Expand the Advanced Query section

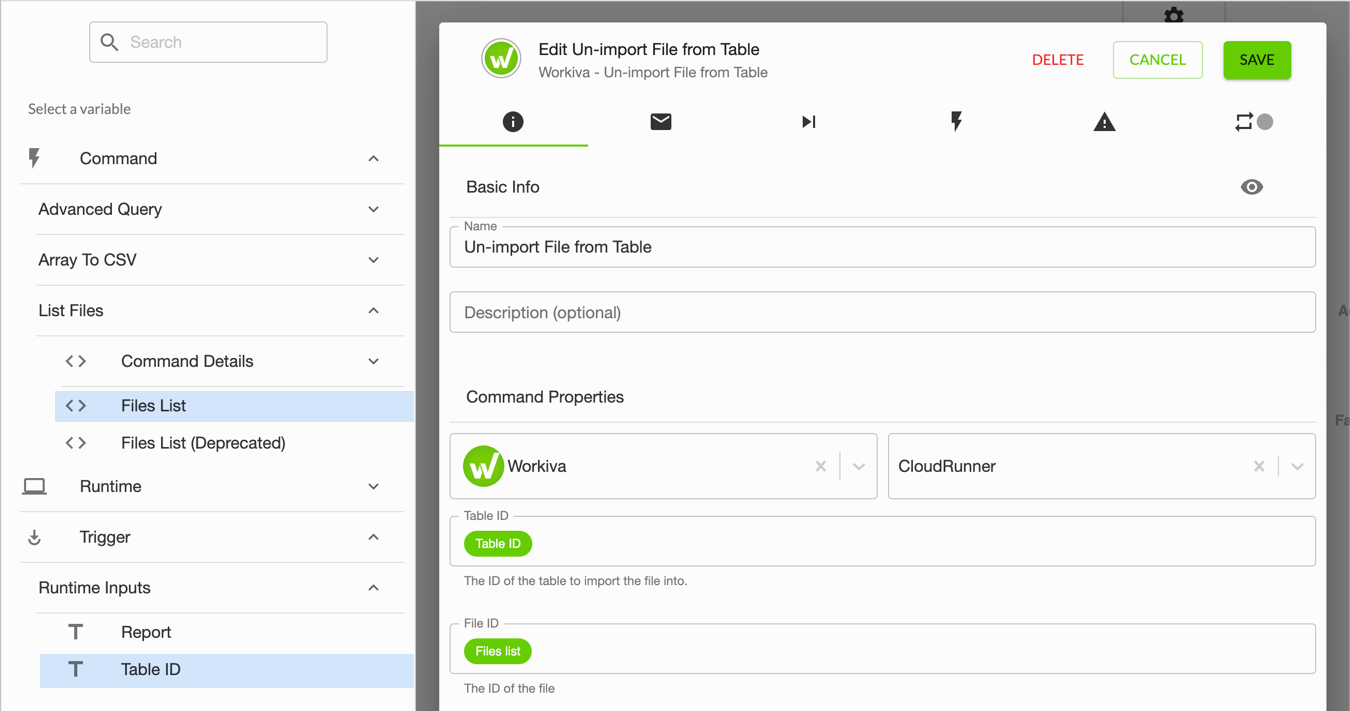point(373,210)
